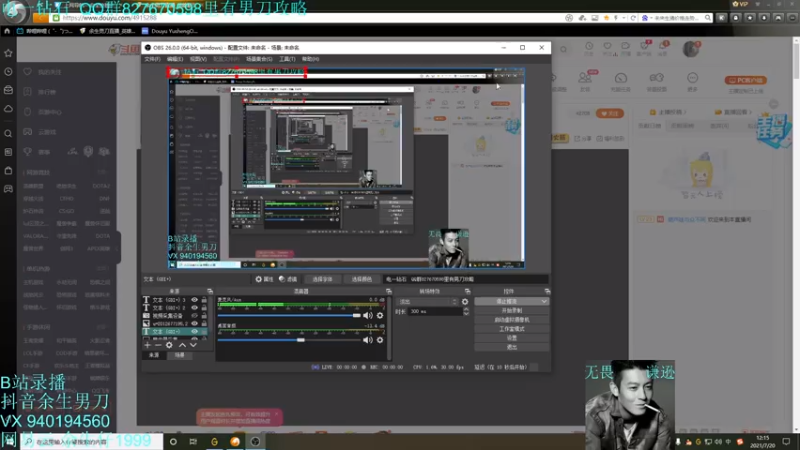Image resolution: width=800 pixels, height=450 pixels.
Task: Pop out the audio mixer dock icon
Action: pyautogui.click(x=388, y=291)
